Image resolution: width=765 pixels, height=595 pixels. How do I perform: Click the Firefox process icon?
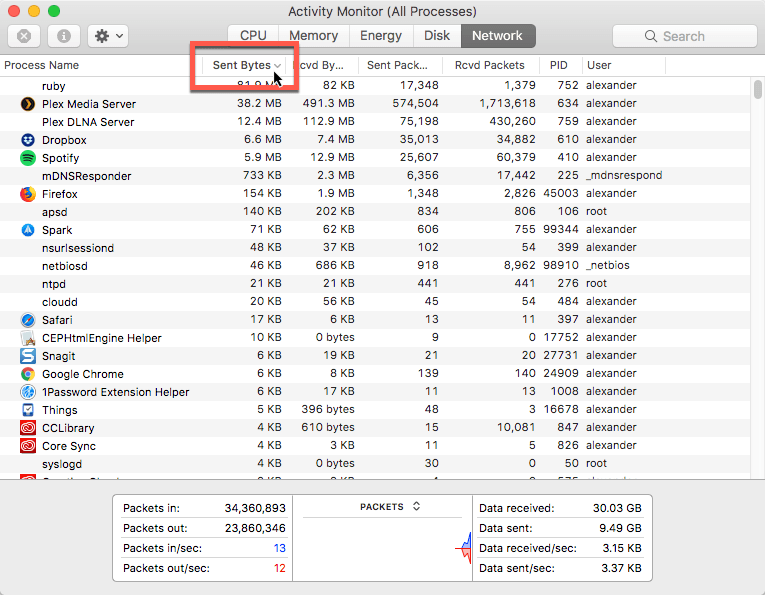(x=27, y=194)
